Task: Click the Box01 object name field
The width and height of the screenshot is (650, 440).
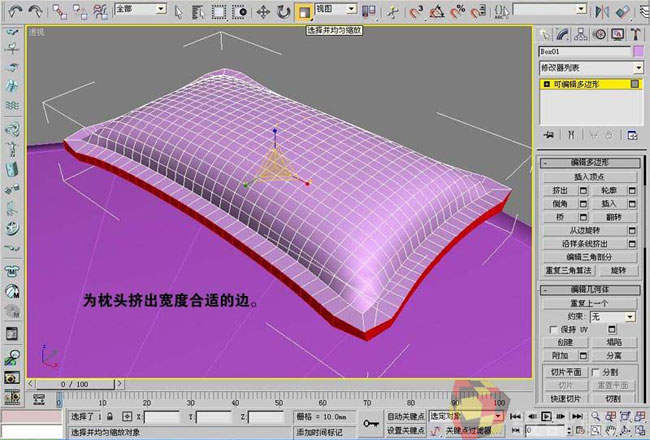Action: [585, 51]
